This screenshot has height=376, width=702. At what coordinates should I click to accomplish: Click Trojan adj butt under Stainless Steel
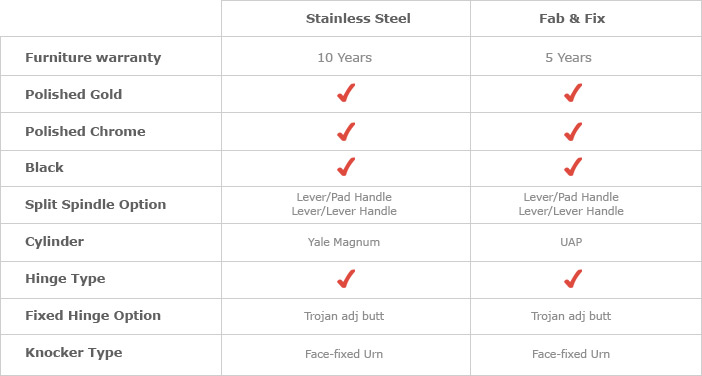point(344,316)
